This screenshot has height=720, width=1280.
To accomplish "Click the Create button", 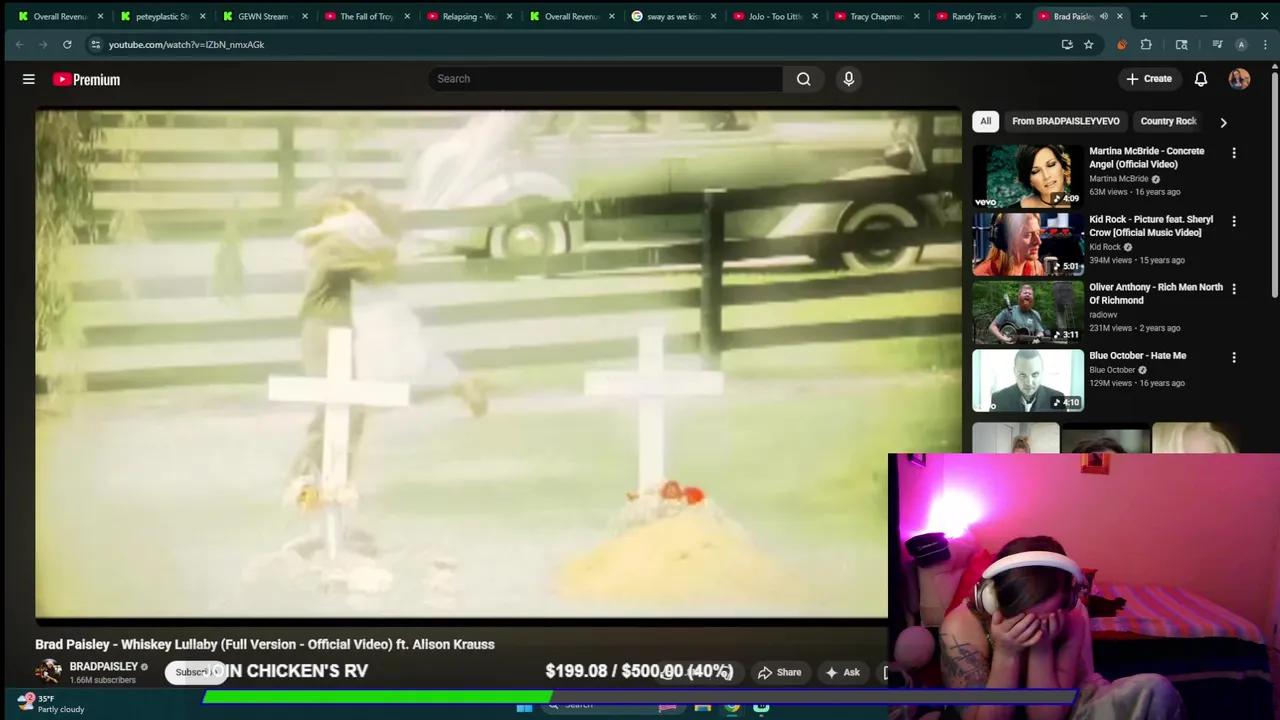I will pyautogui.click(x=1149, y=79).
